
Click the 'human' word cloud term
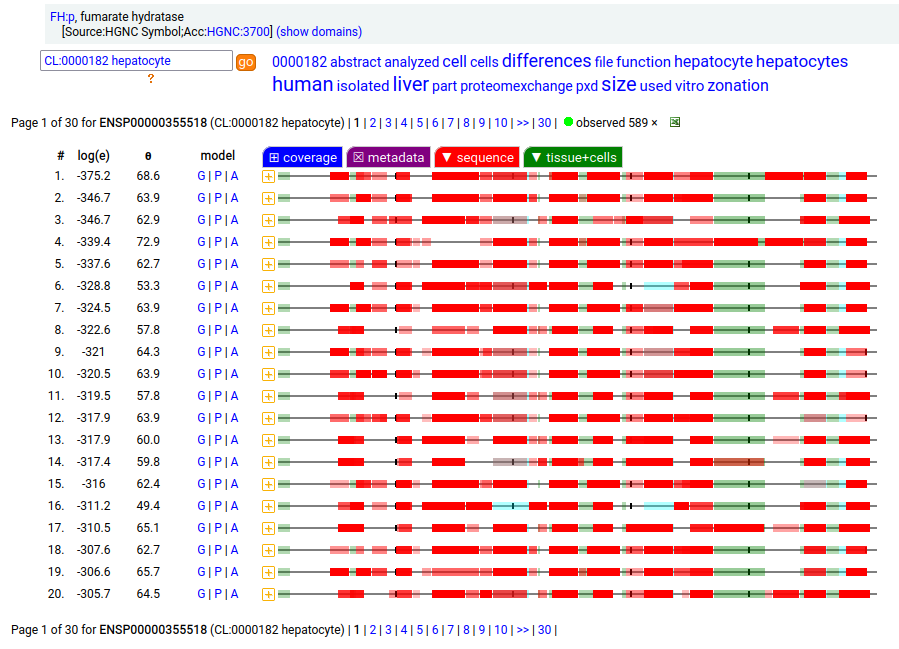coord(302,84)
